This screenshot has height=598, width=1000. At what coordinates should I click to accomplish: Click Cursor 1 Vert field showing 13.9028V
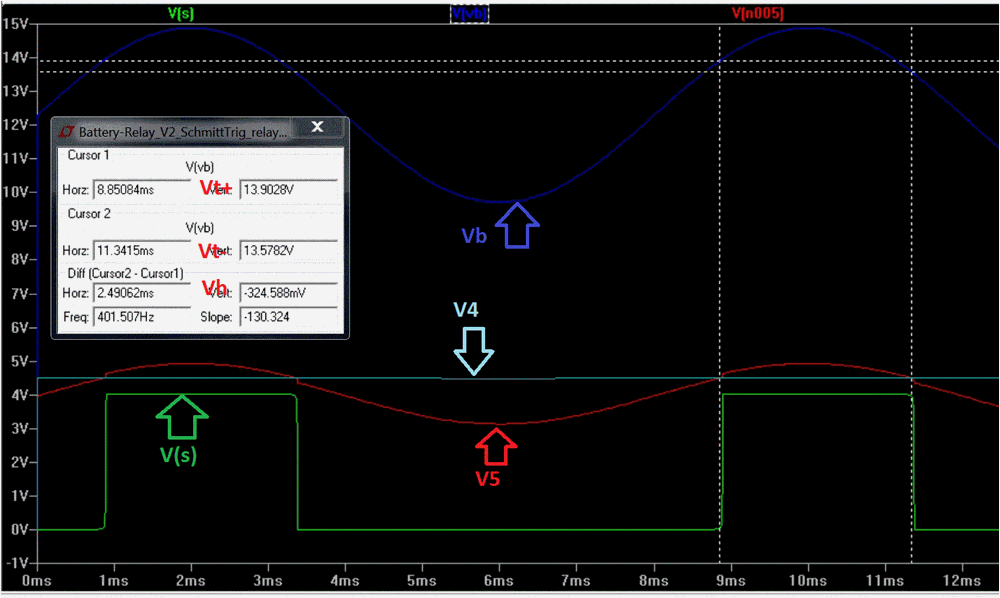coord(290,190)
